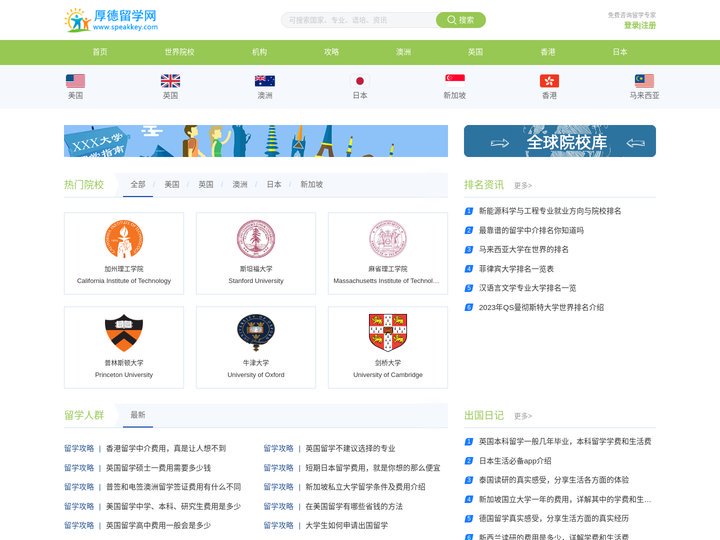Select the 最新 tab under 留学人群
This screenshot has height=540, width=720.
coord(138,415)
